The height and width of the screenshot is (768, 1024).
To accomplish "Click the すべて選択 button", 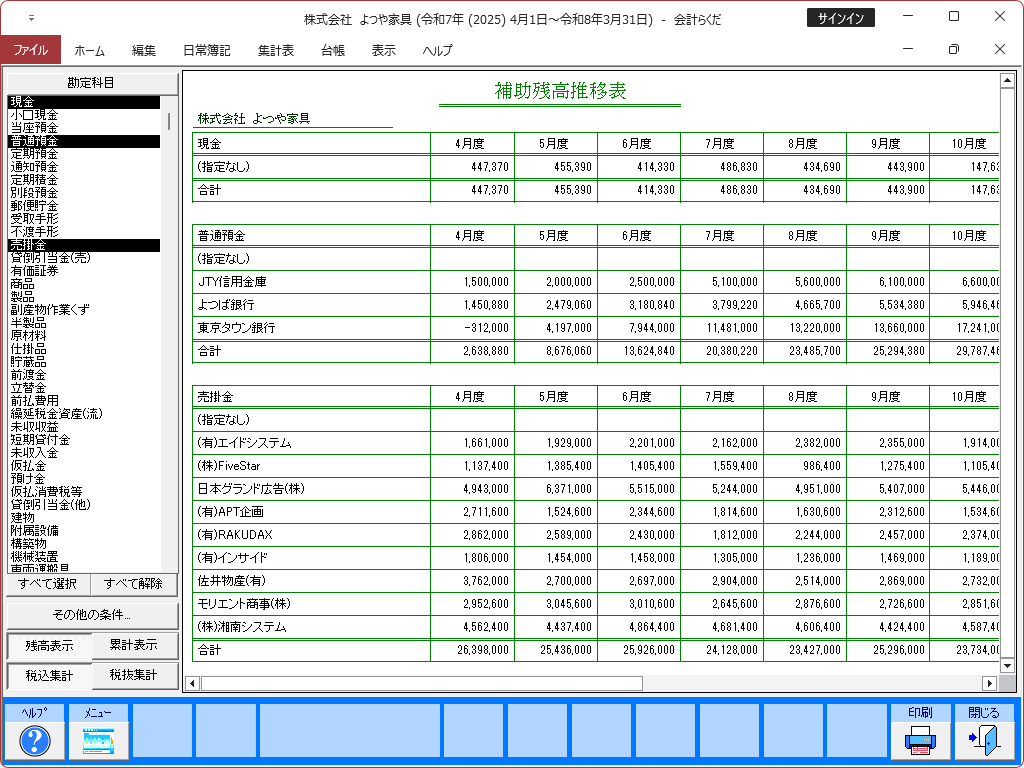I will (48, 584).
